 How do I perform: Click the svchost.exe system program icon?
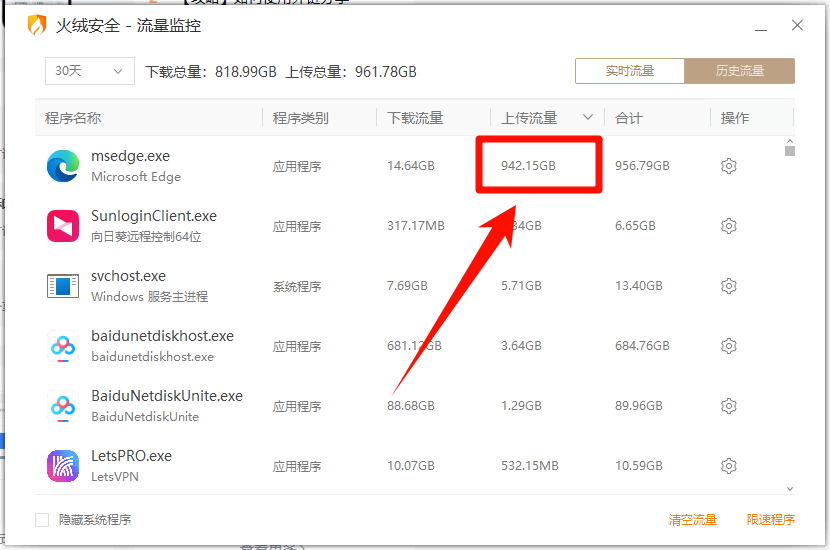pyautogui.click(x=63, y=286)
